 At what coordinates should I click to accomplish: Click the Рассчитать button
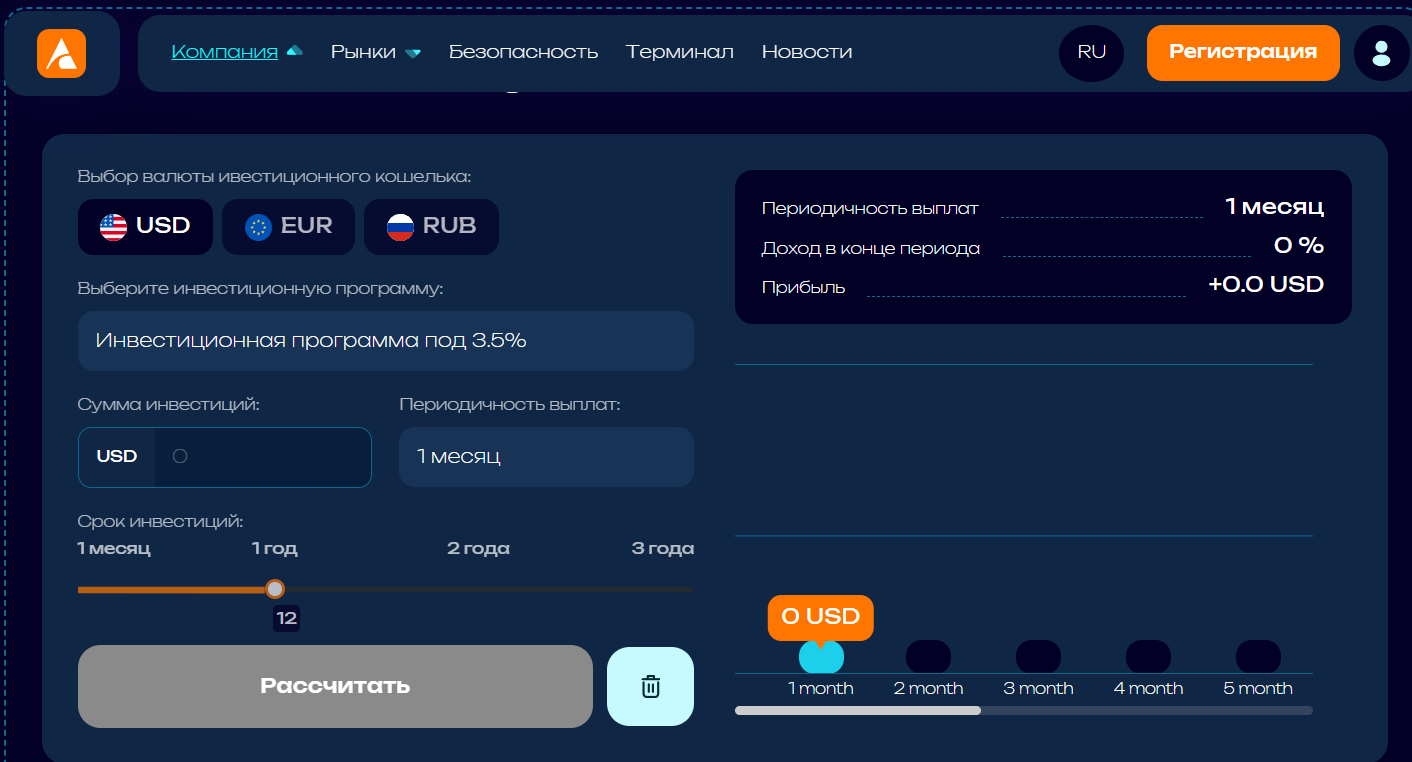(x=335, y=687)
